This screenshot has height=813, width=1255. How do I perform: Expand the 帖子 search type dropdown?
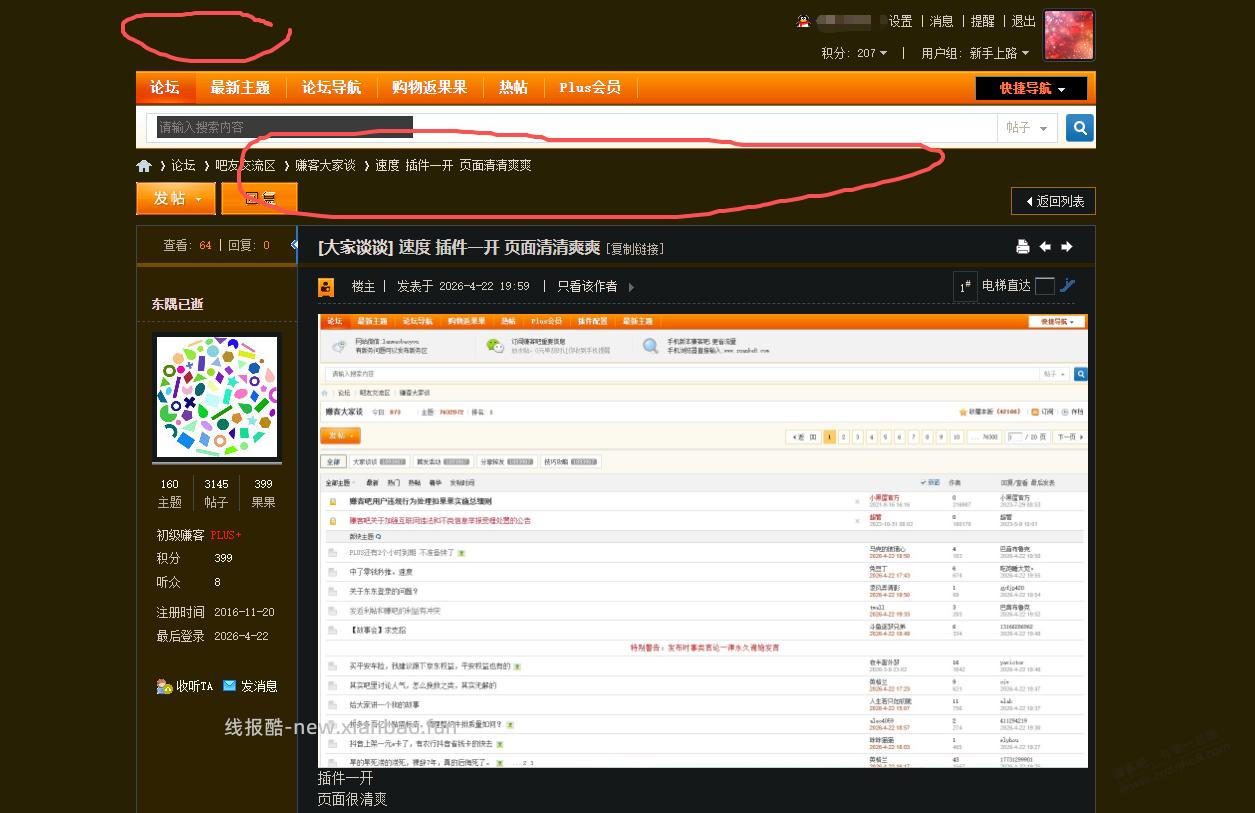1026,127
